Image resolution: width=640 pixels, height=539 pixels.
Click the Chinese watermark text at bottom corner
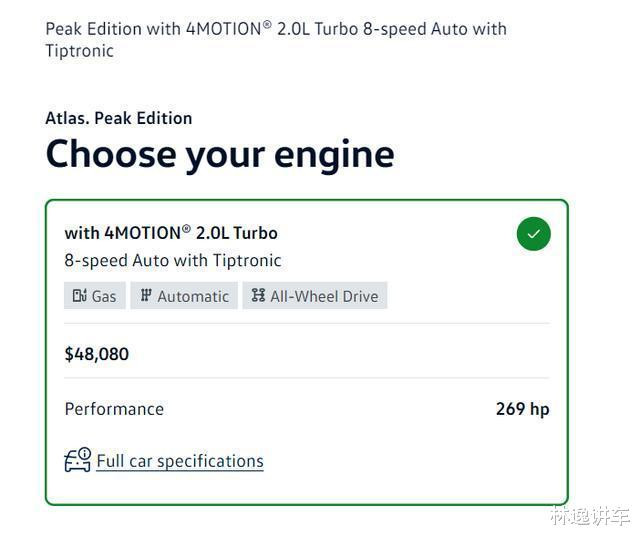click(x=590, y=516)
